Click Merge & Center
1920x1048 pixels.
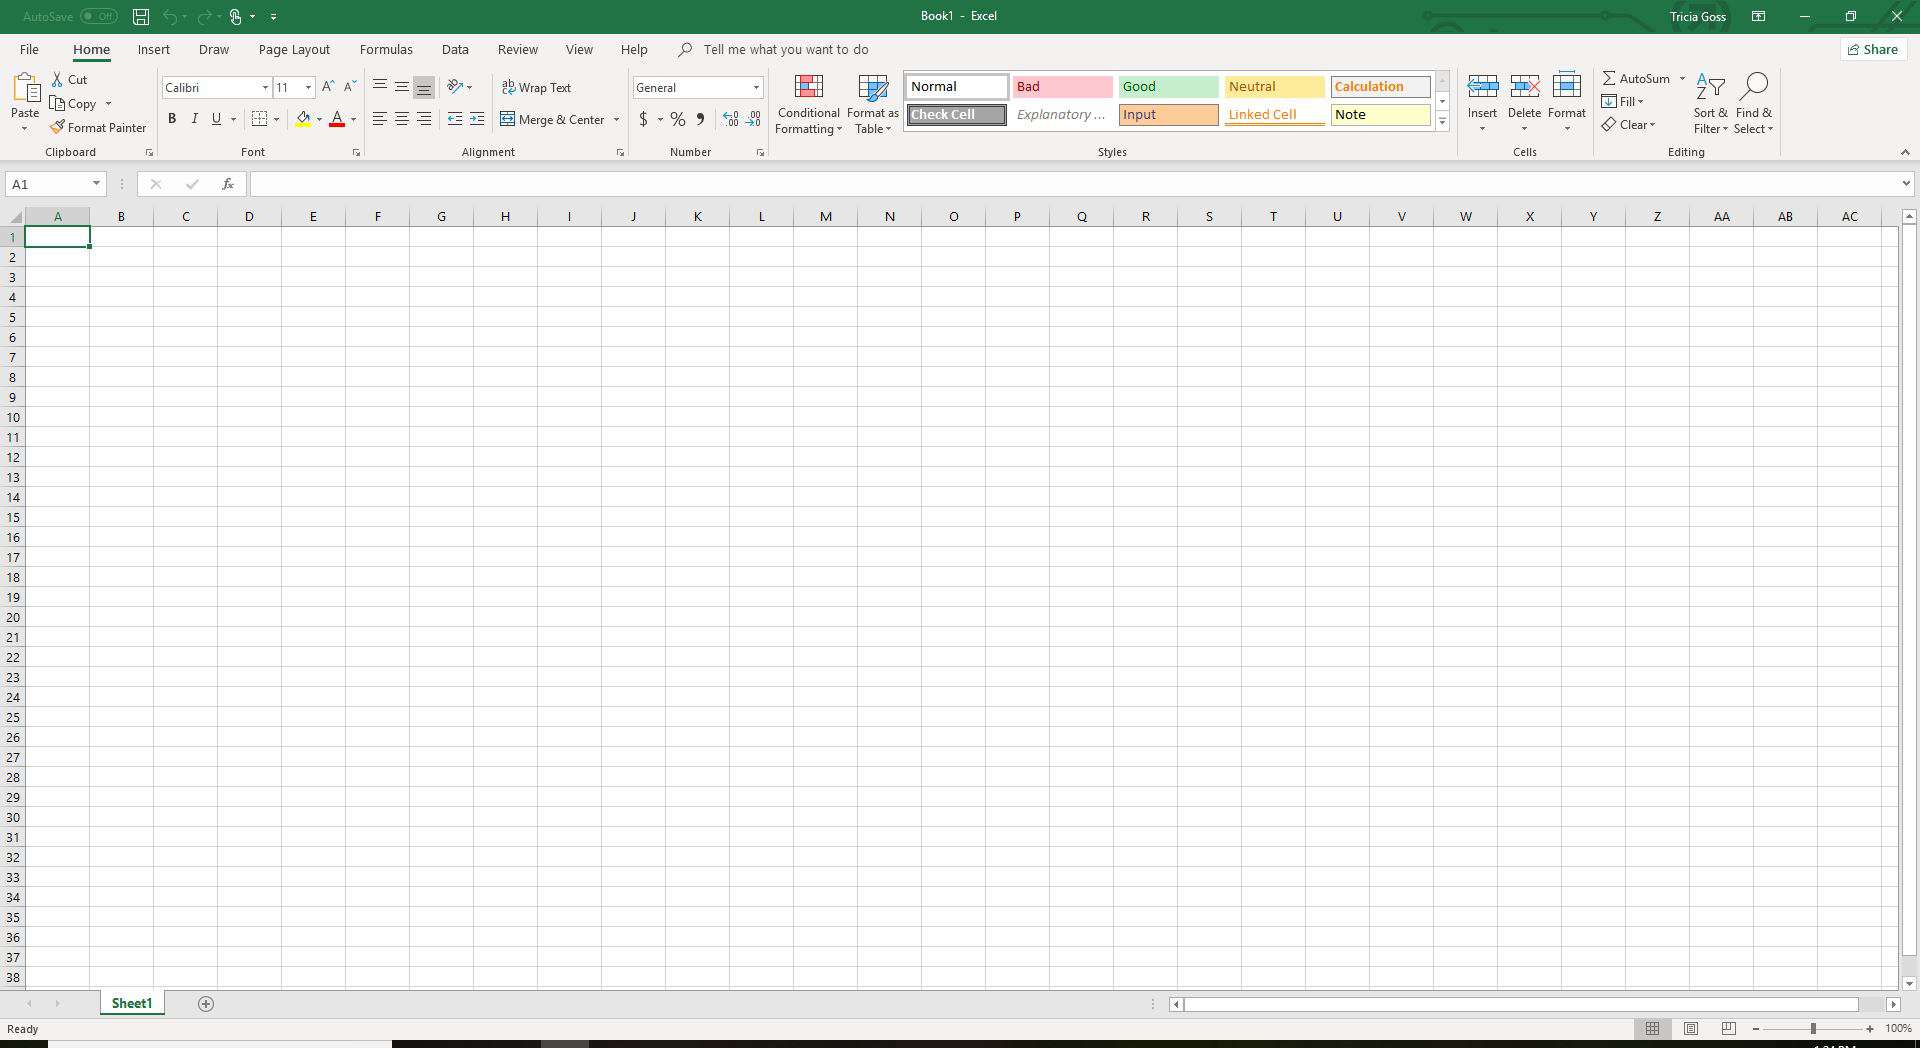point(553,119)
